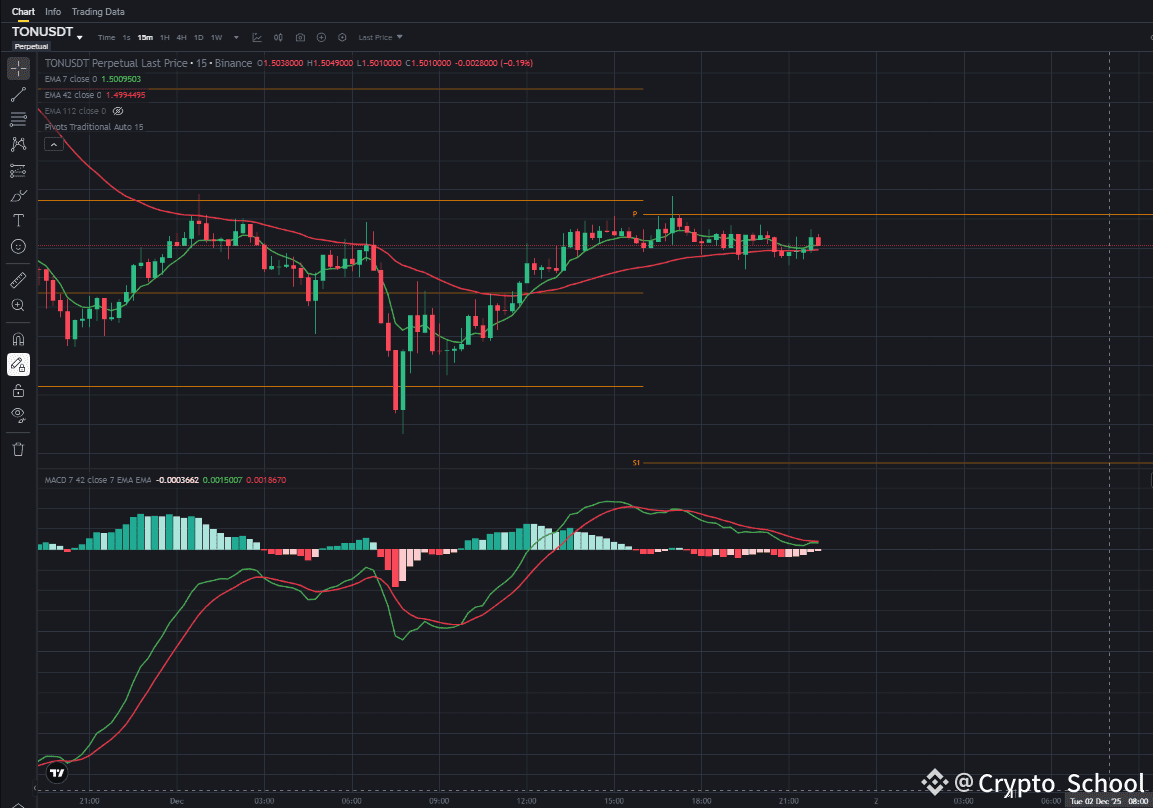
Task: Switch to the 1D interval
Action: coord(198,36)
